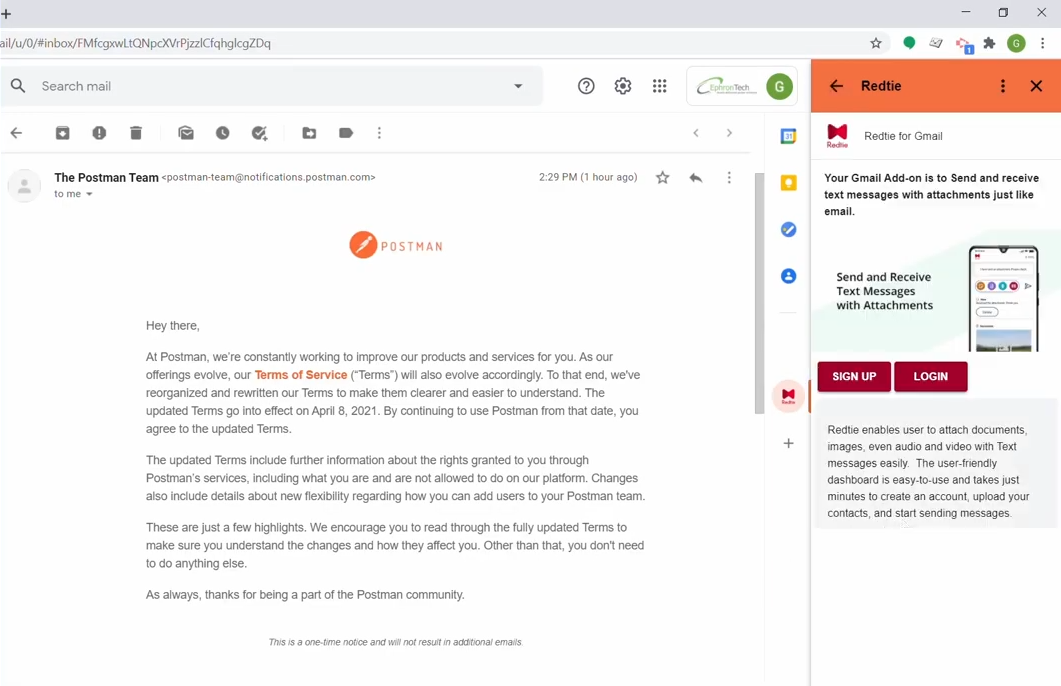Move email to a folder

pos(309,133)
